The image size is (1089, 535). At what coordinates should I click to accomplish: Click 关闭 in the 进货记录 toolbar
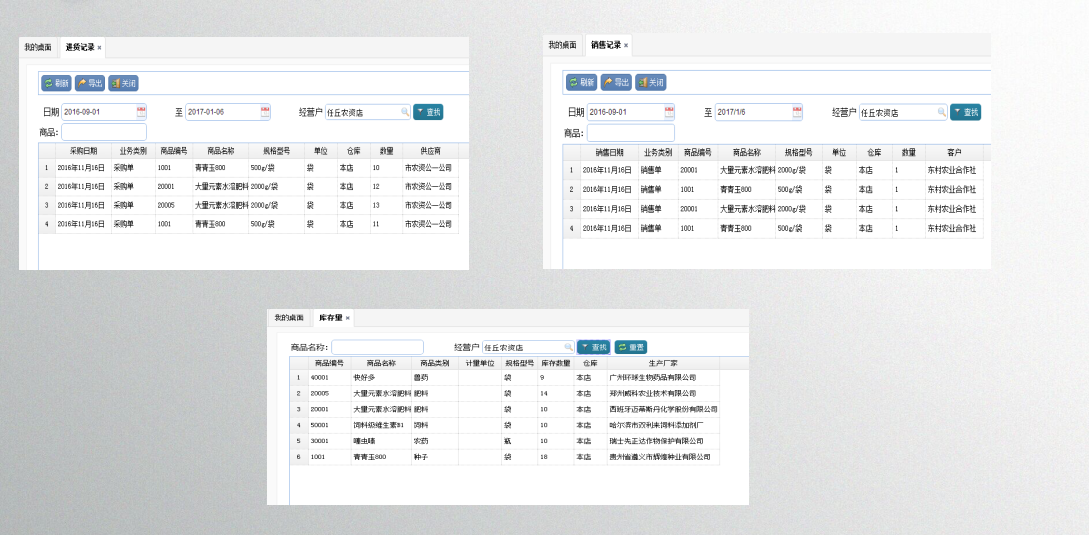123,83
